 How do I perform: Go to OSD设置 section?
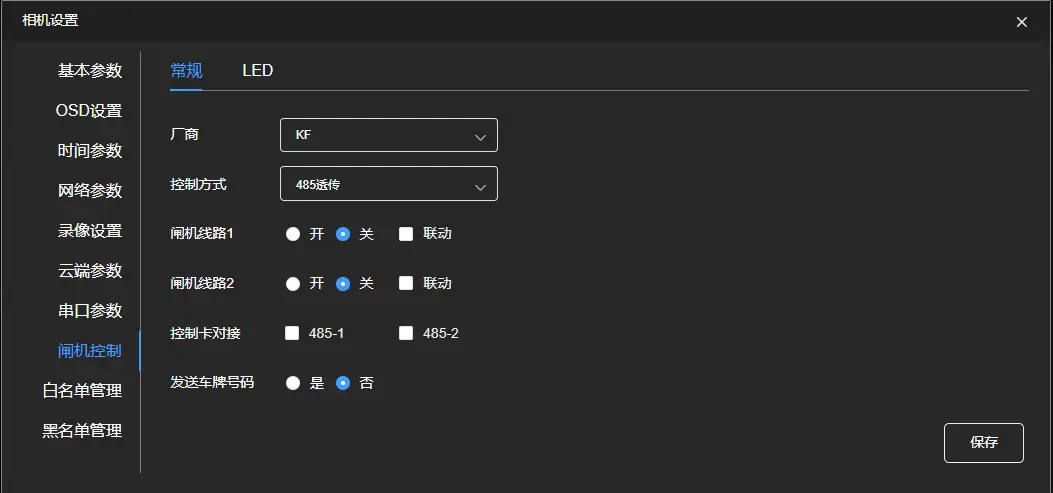(x=89, y=111)
